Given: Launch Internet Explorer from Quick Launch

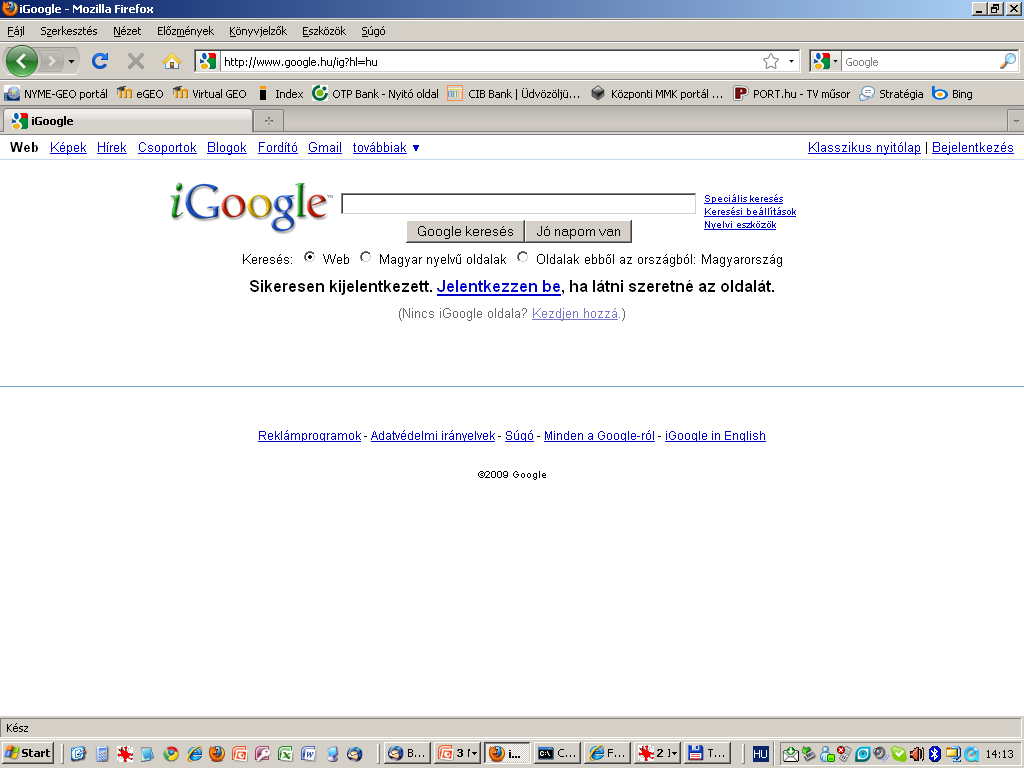Looking at the screenshot, I should point(195,754).
